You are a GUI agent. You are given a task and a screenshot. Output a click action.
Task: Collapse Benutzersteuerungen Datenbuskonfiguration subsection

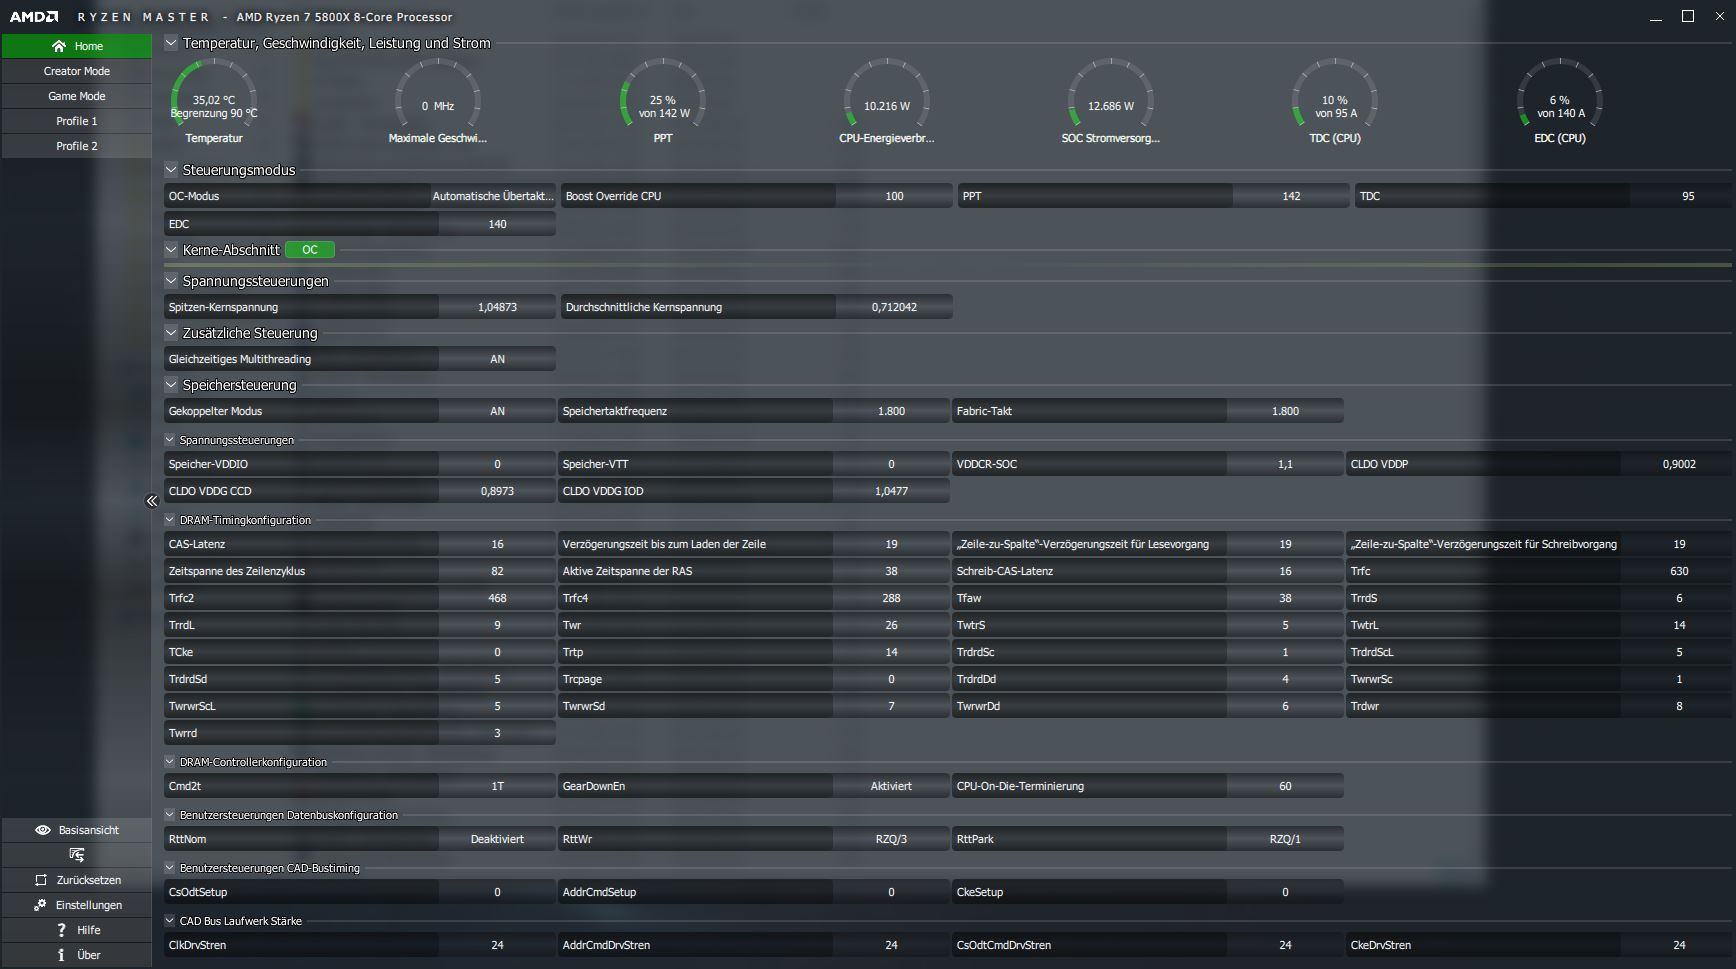pos(170,815)
